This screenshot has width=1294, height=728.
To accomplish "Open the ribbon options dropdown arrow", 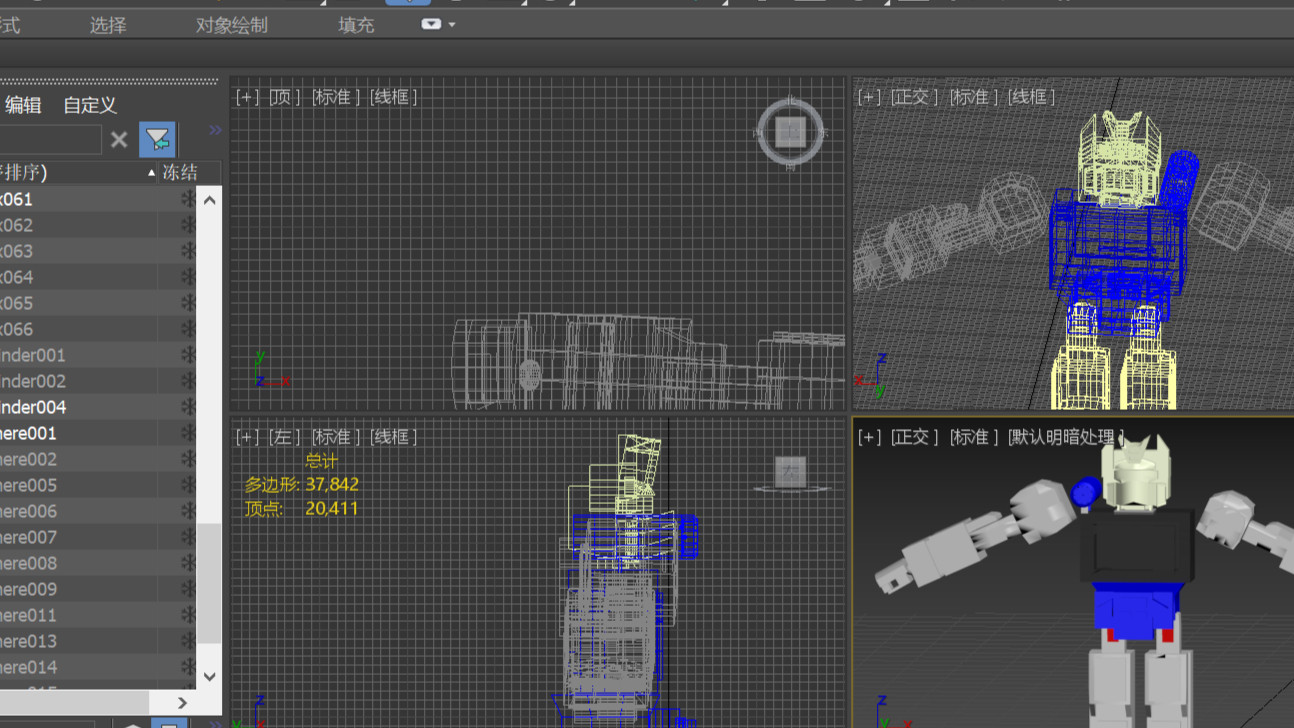I will point(452,24).
